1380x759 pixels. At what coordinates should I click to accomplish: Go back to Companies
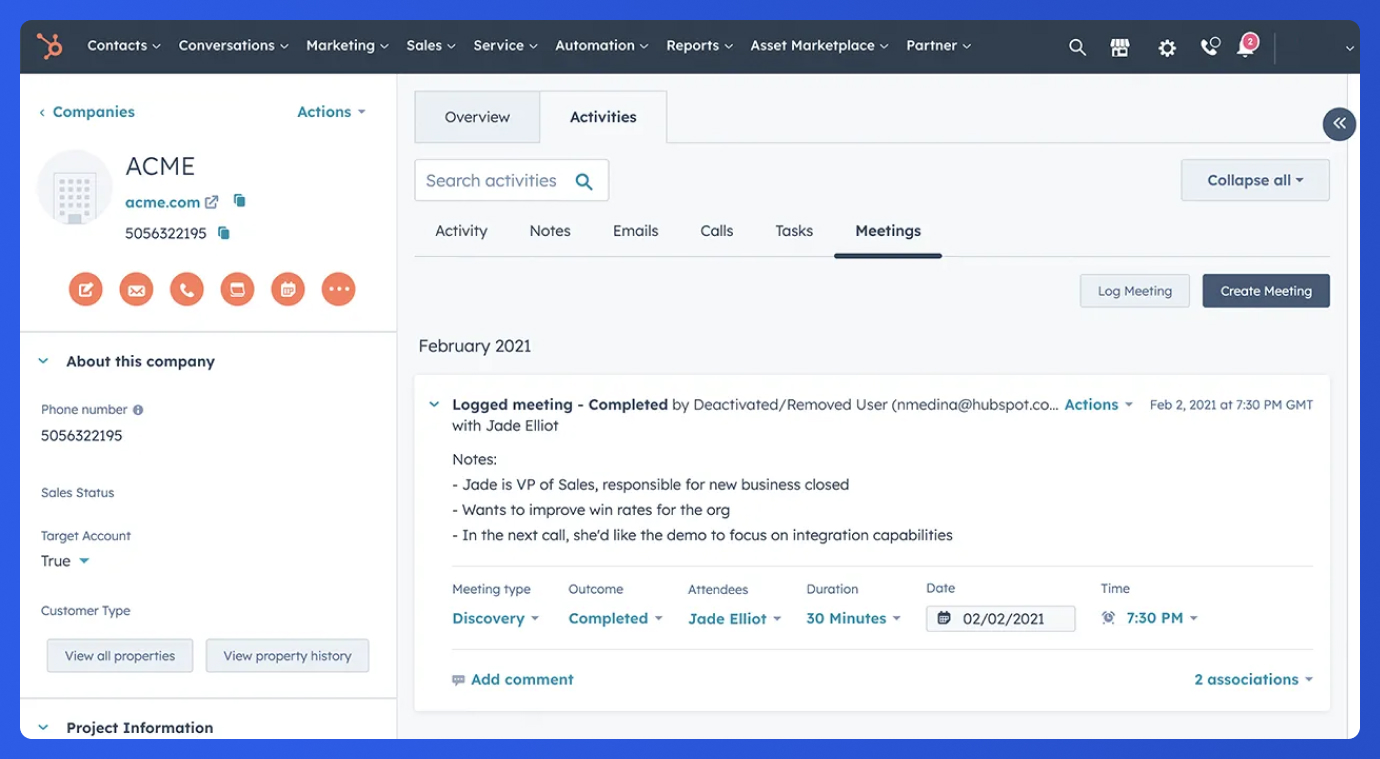click(86, 112)
